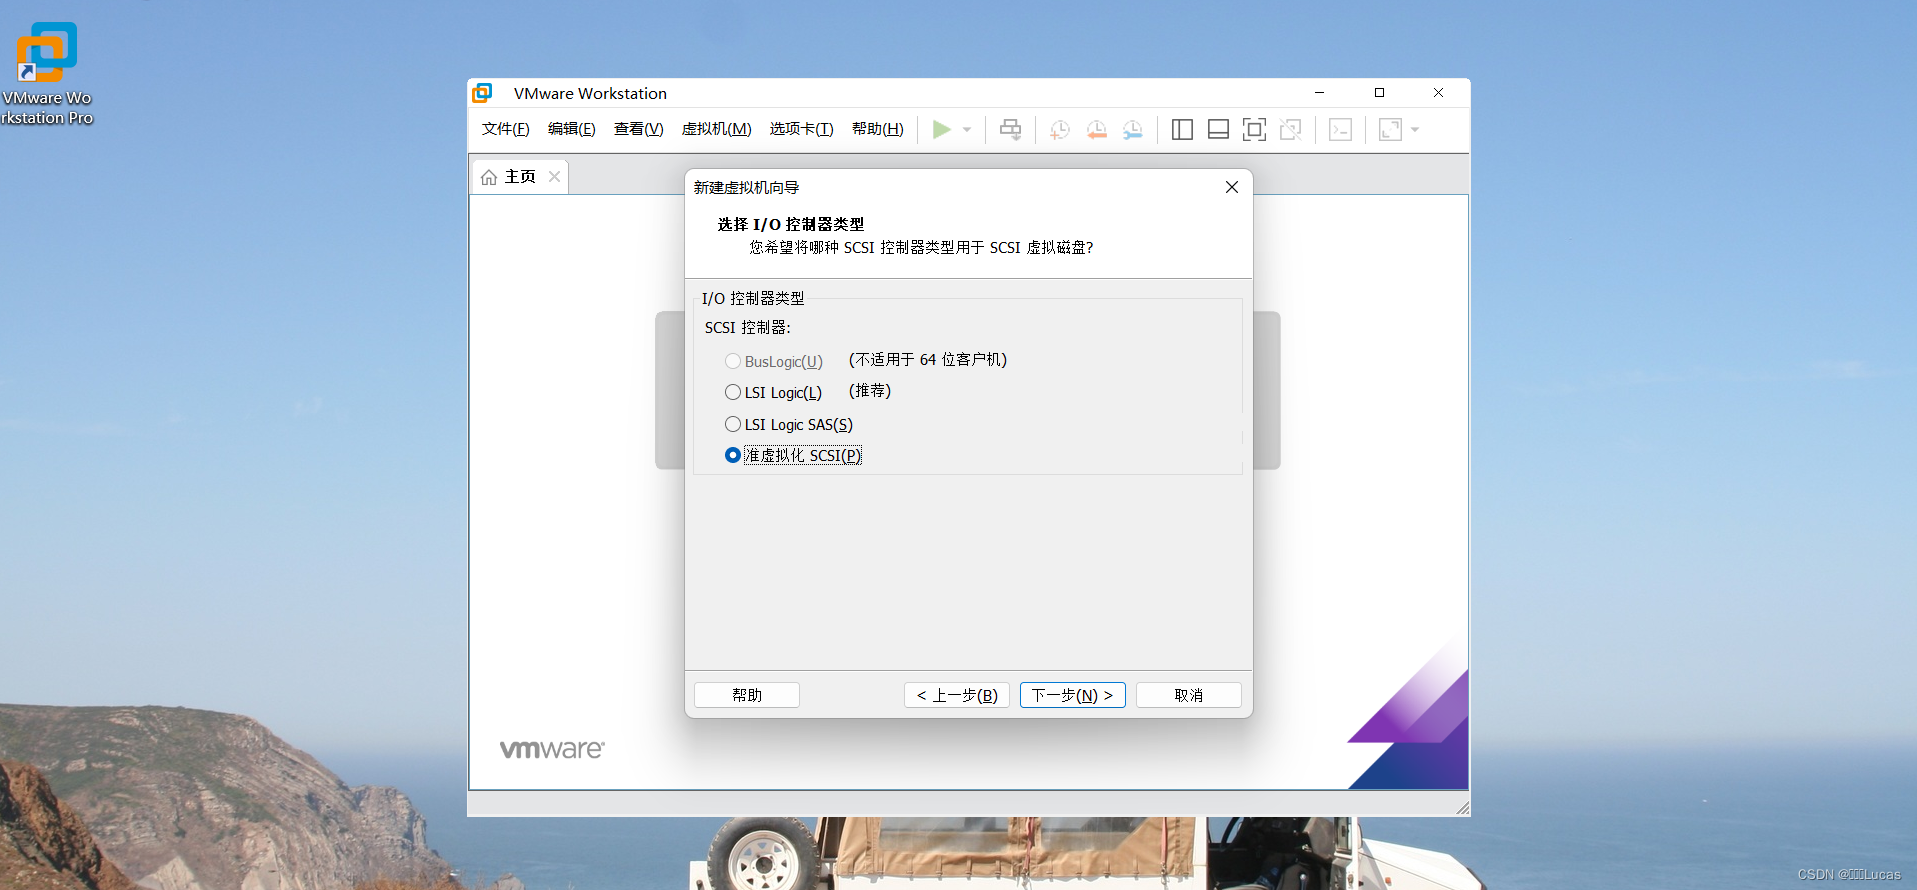Open VMware Workstation Pro desktop shortcut
Viewport: 1917px width, 890px height.
click(x=46, y=75)
